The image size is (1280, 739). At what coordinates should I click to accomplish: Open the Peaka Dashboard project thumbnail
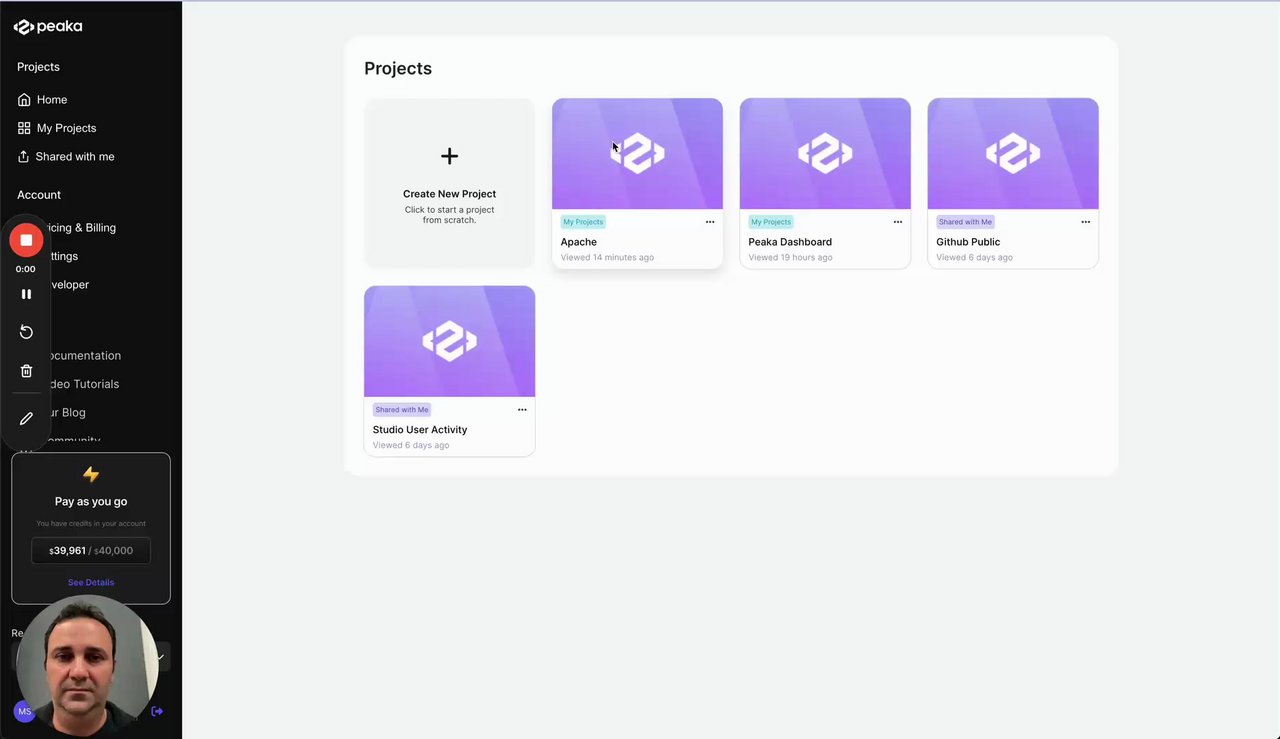[x=825, y=153]
